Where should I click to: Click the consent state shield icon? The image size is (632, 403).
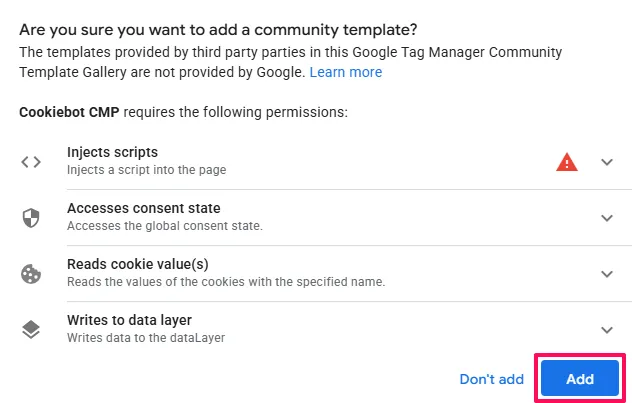click(31, 218)
